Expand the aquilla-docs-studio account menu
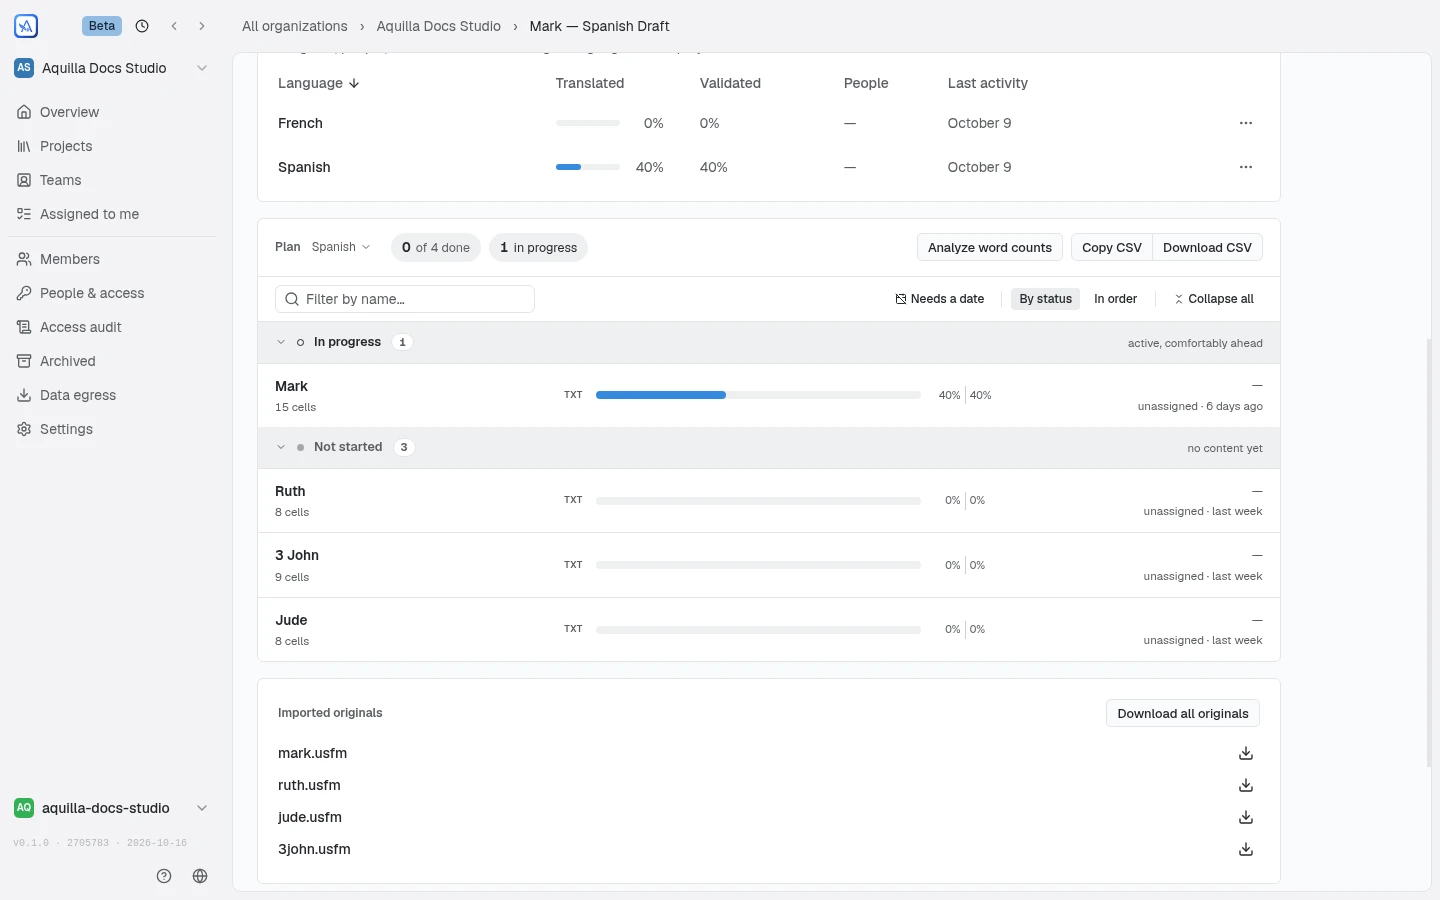 [112, 808]
